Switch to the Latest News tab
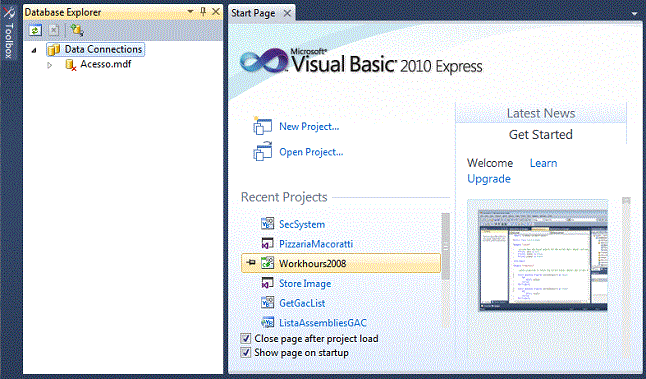This screenshot has height=379, width=646. pos(541,113)
